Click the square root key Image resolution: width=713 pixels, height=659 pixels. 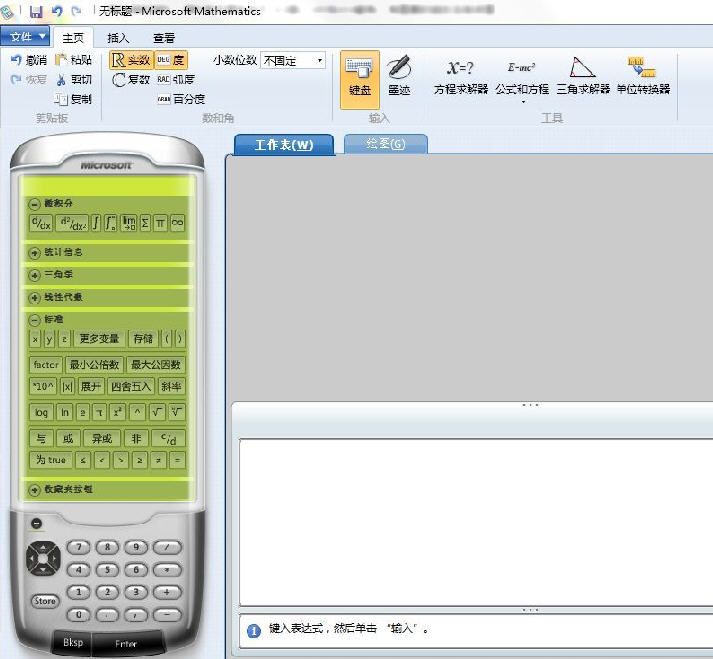(157, 413)
